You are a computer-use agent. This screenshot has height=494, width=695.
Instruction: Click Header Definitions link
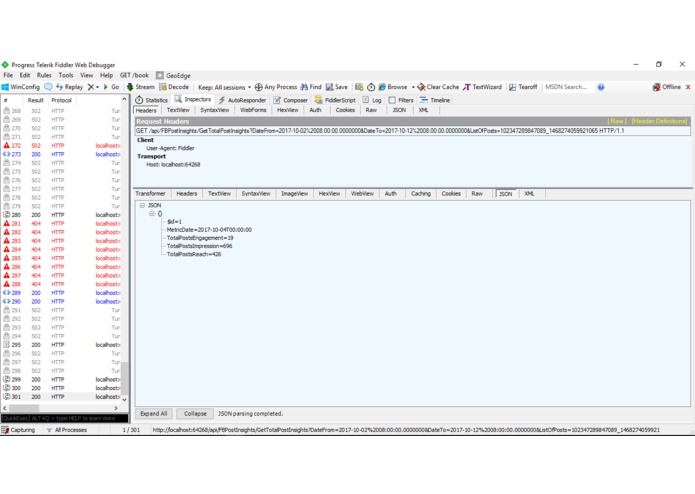[x=659, y=121]
